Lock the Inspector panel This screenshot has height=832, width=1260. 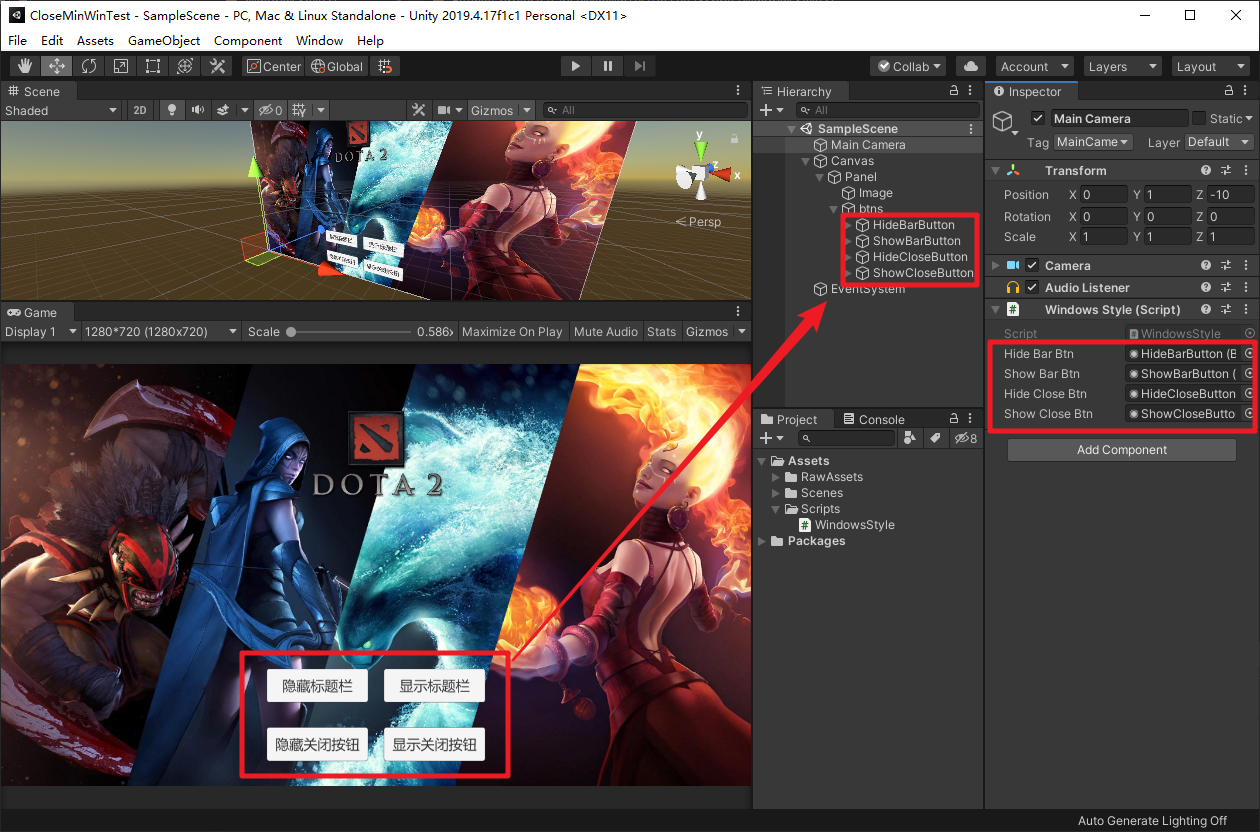1230,91
